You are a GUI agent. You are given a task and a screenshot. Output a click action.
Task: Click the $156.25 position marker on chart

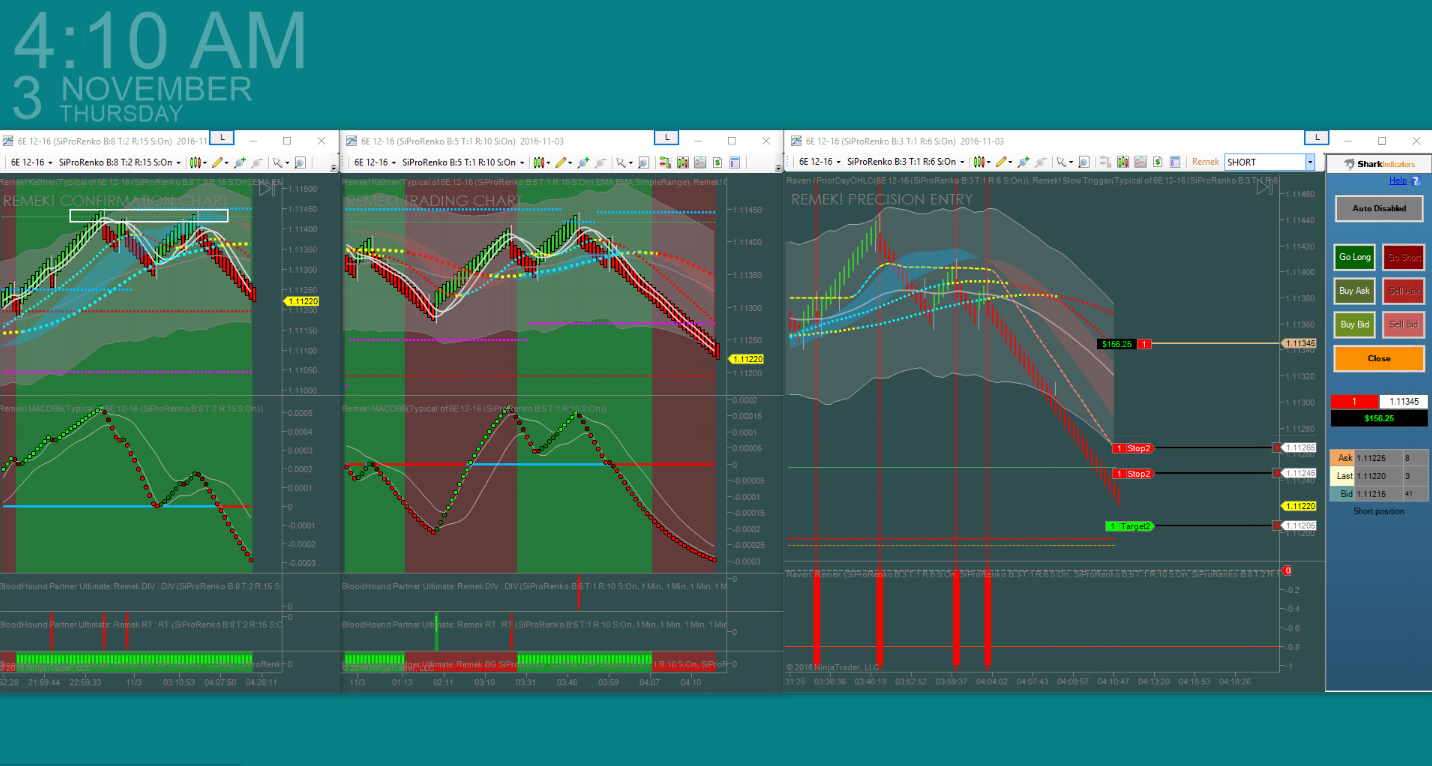point(1115,343)
